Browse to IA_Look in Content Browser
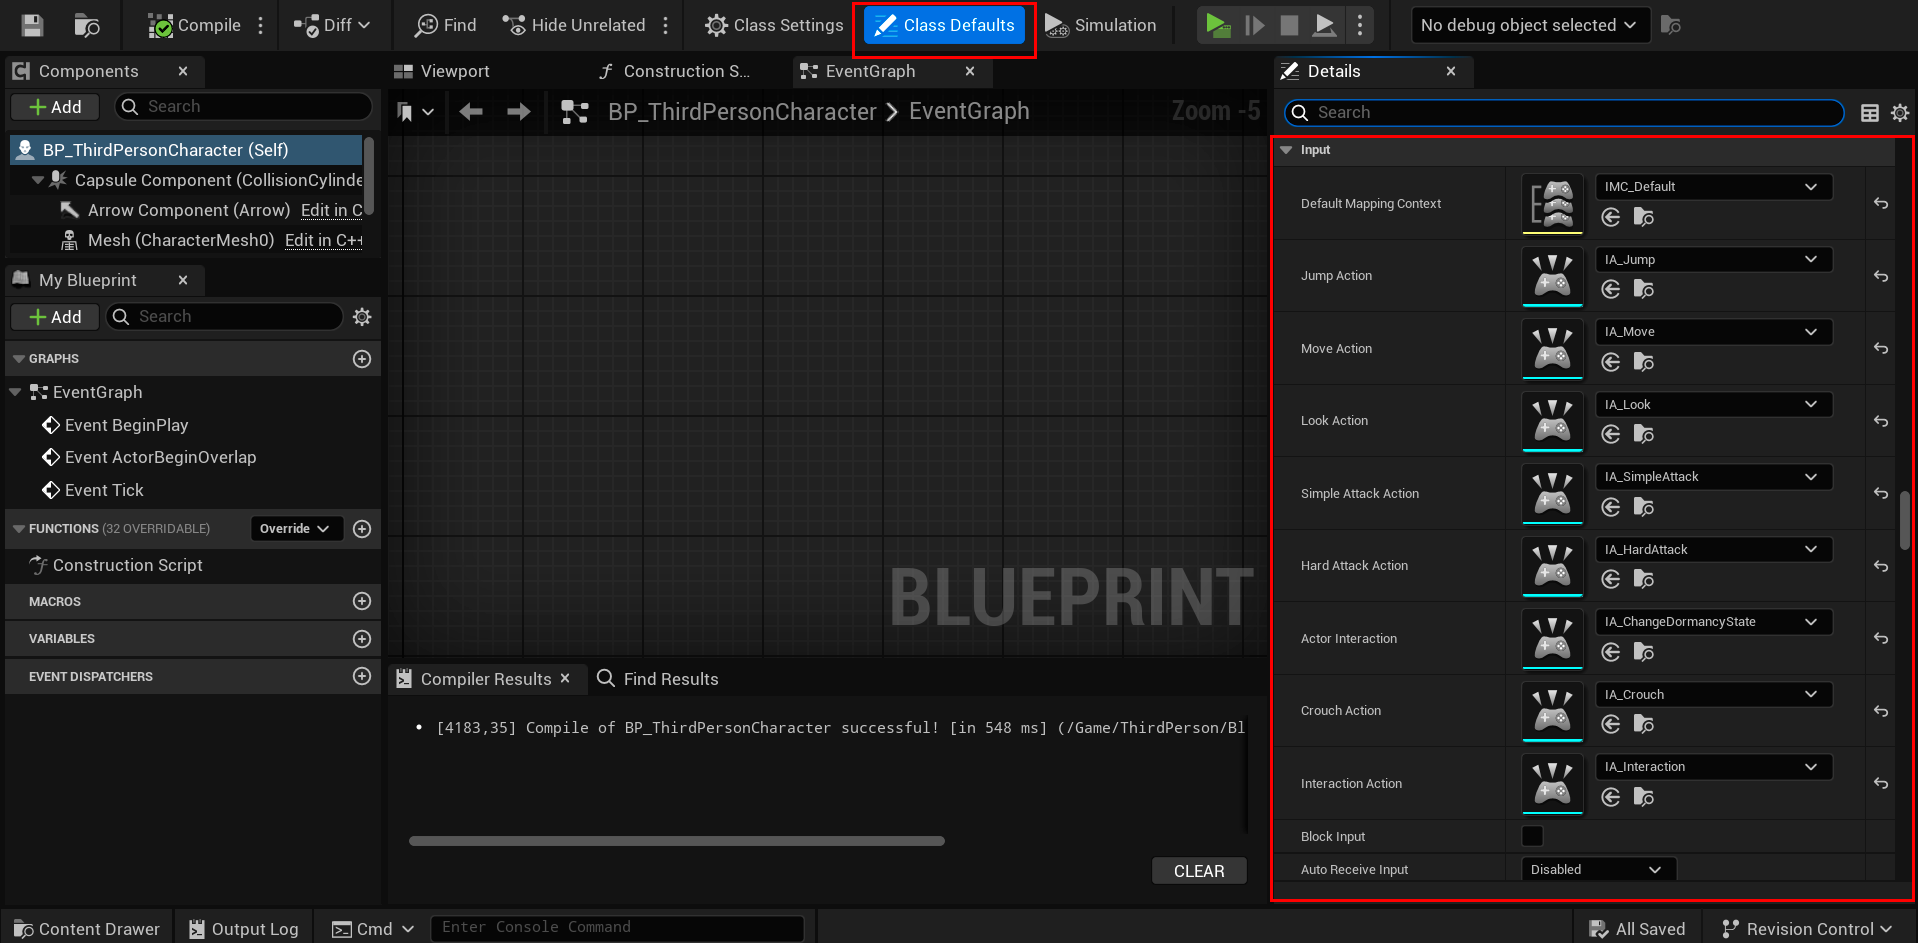 coord(1643,434)
